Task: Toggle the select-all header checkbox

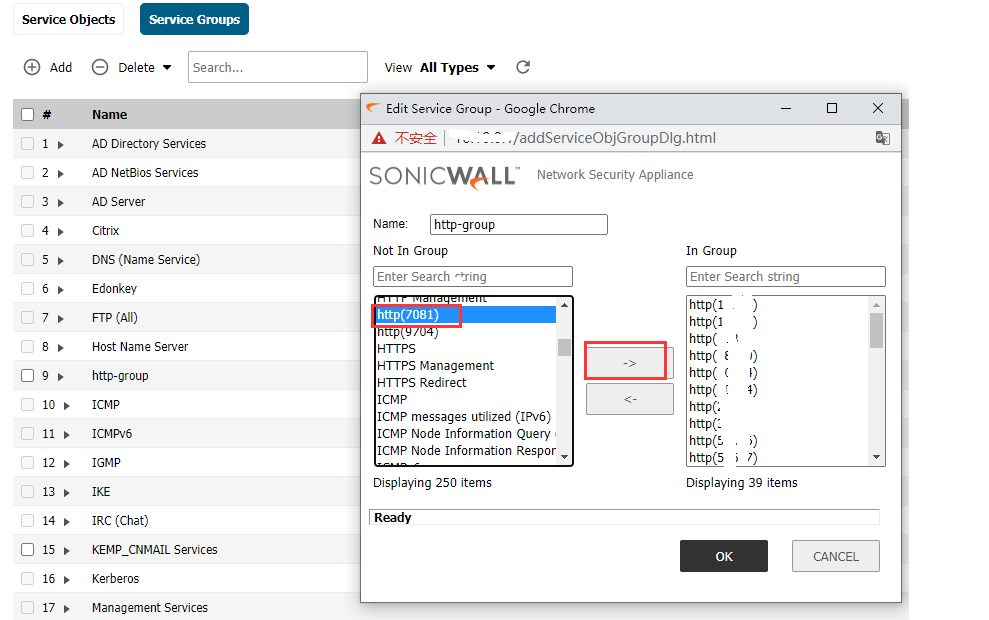Action: click(x=27, y=114)
